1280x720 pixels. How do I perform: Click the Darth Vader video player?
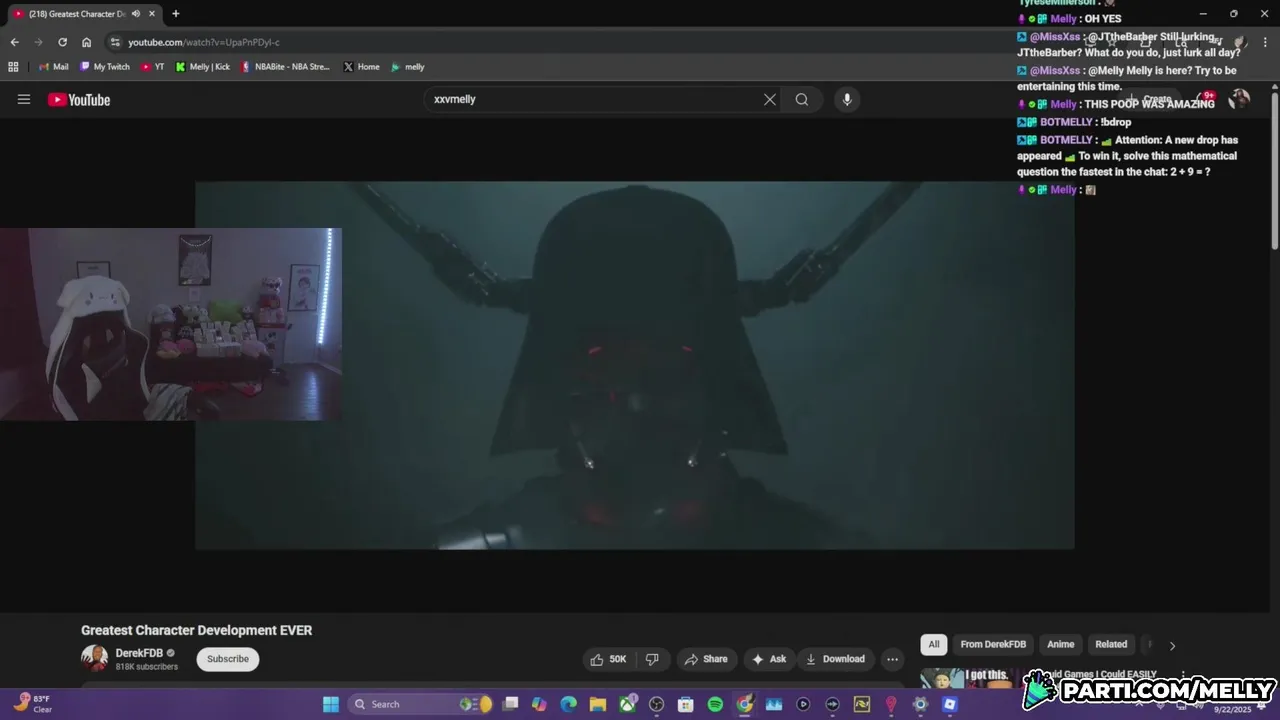(x=634, y=365)
